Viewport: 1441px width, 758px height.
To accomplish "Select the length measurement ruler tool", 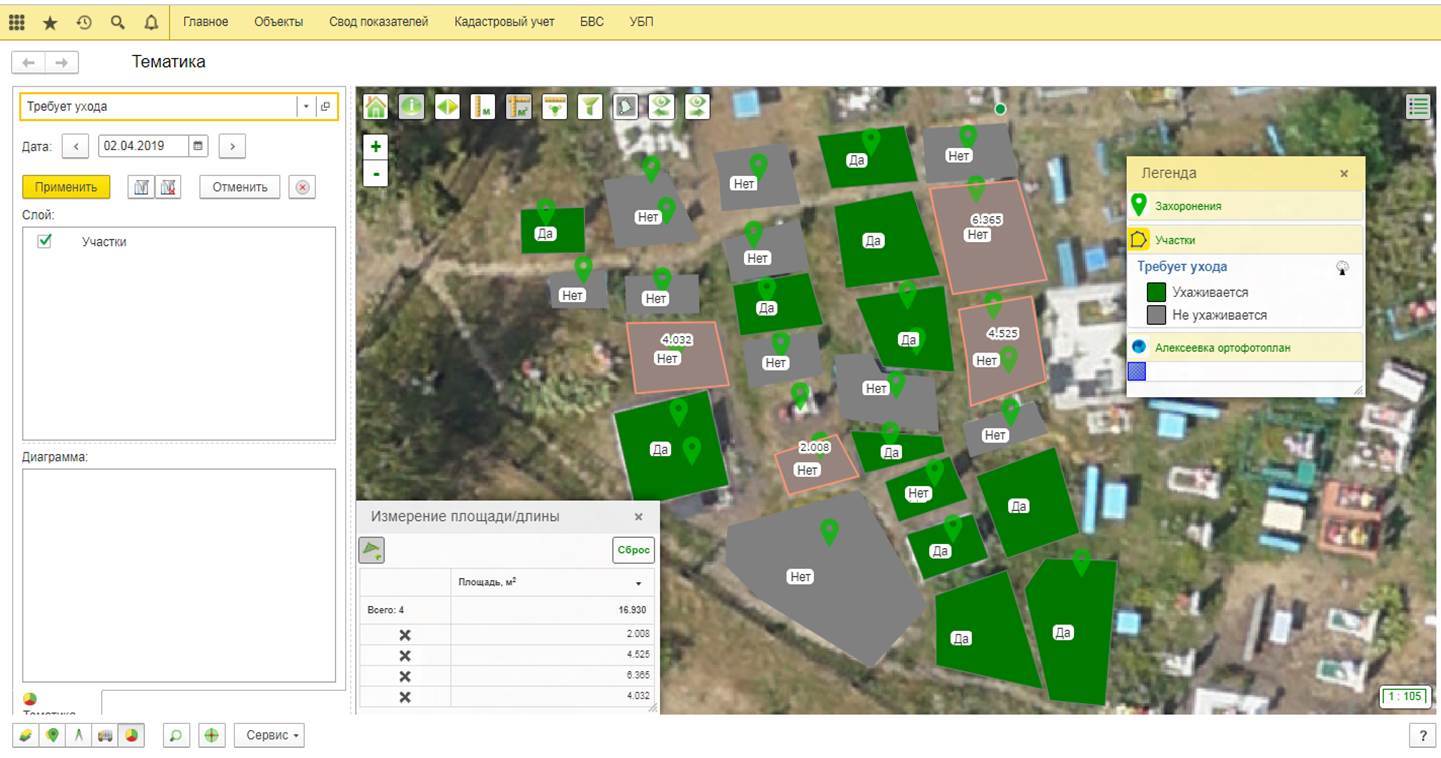I will tap(483, 106).
